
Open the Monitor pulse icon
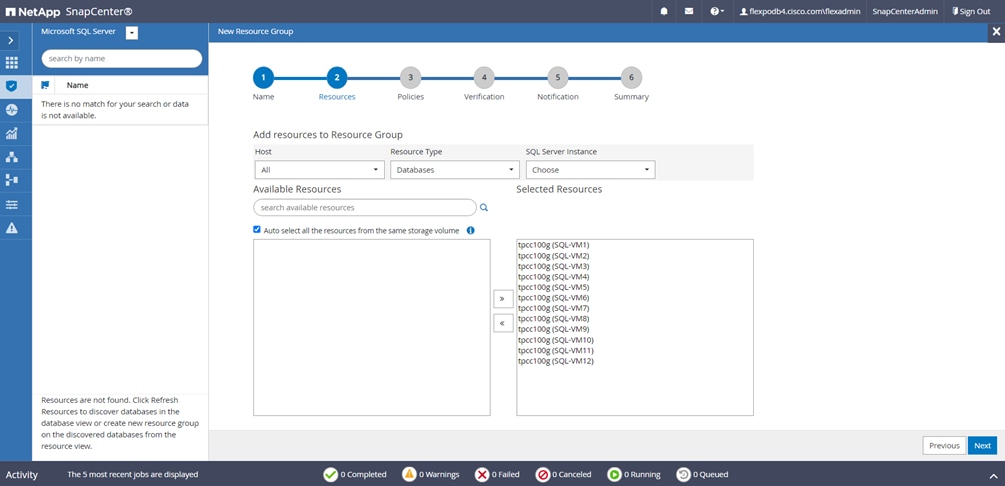[12, 110]
